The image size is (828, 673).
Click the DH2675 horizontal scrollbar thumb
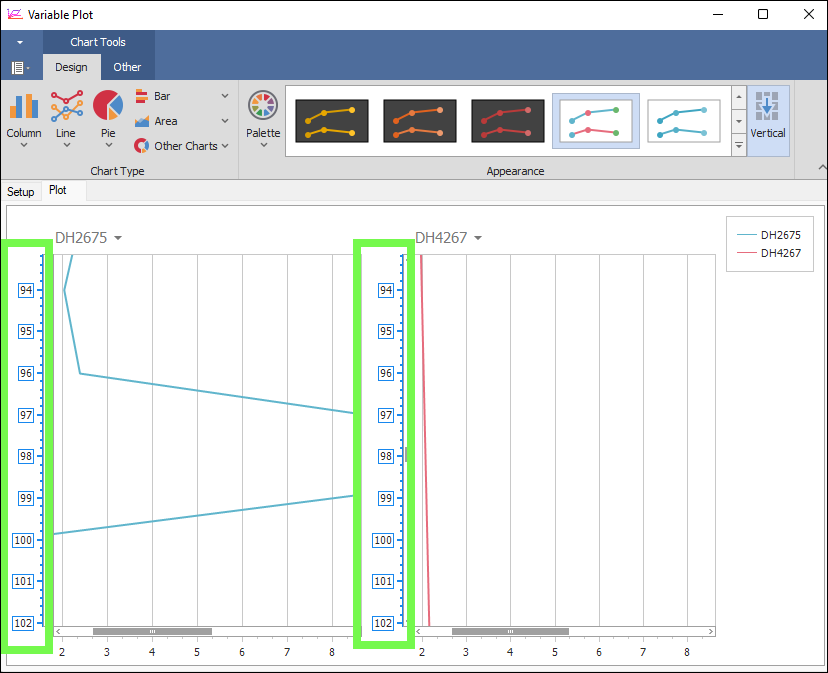tap(152, 631)
